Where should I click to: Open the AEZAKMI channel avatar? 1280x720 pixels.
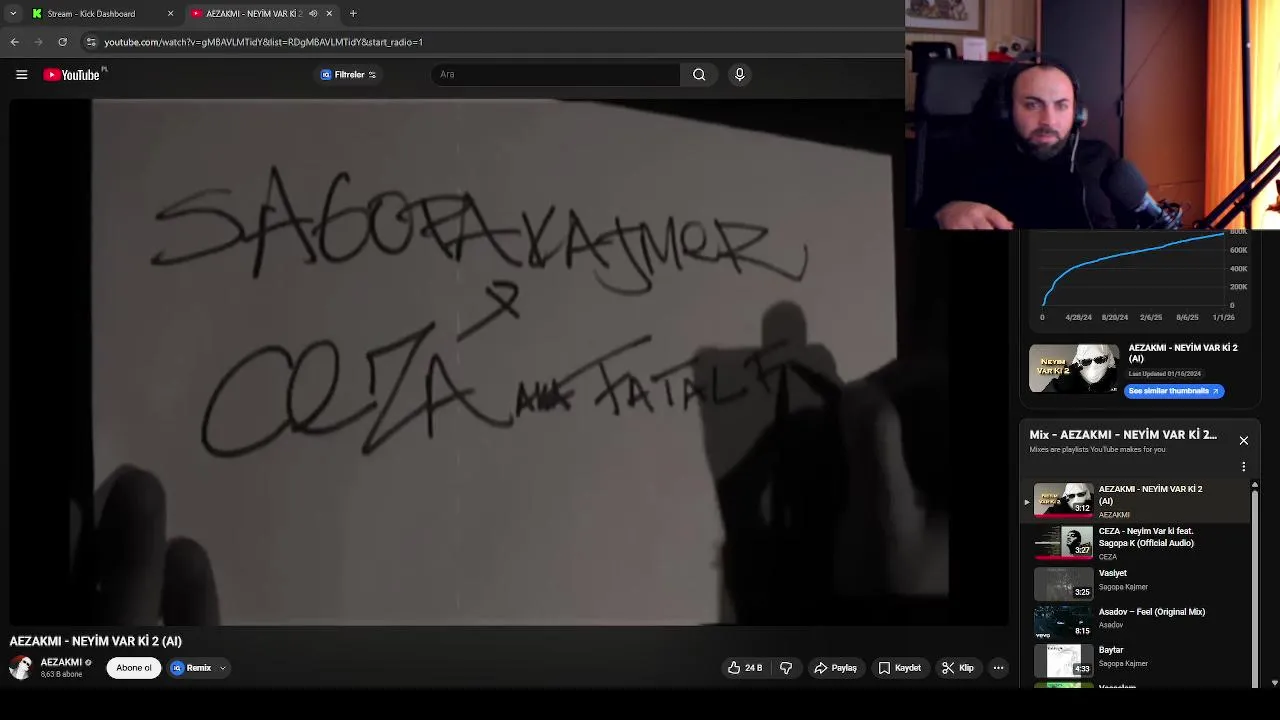[21, 668]
